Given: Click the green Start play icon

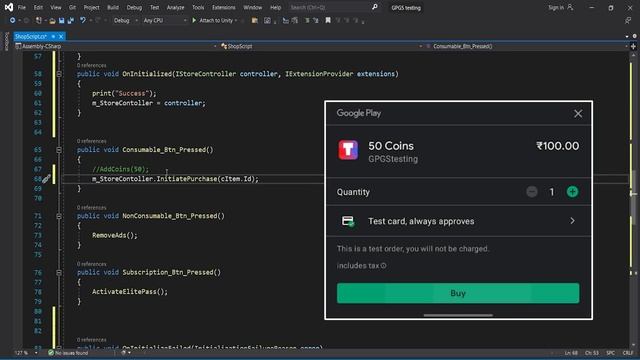Looking at the screenshot, I should pos(194,20).
